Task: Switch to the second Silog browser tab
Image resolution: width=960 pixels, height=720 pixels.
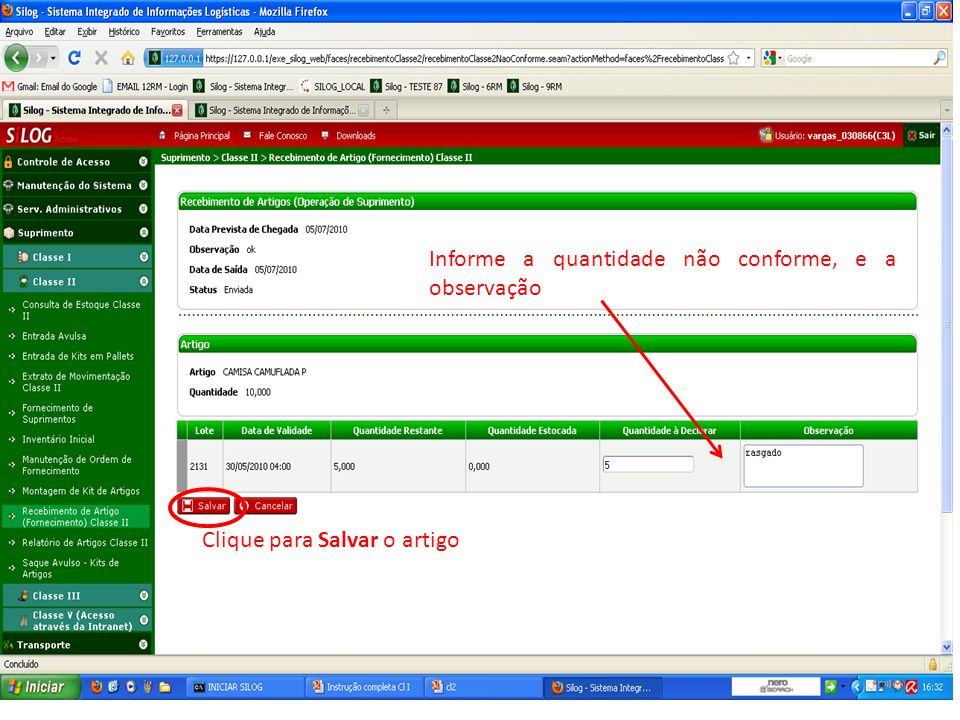Action: 282,110
